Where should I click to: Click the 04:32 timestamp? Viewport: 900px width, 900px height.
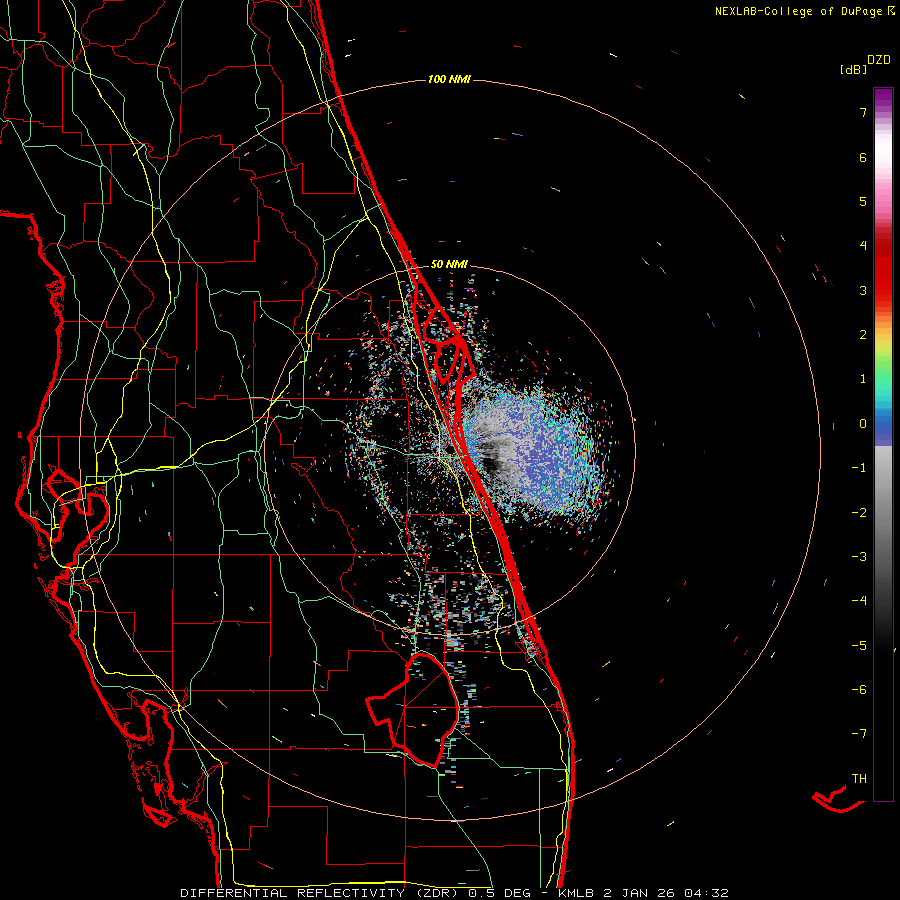pos(707,893)
